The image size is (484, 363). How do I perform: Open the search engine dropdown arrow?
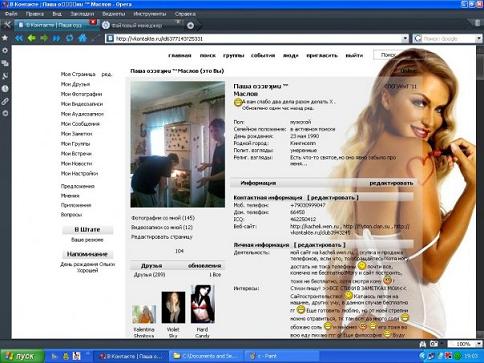(x=480, y=39)
